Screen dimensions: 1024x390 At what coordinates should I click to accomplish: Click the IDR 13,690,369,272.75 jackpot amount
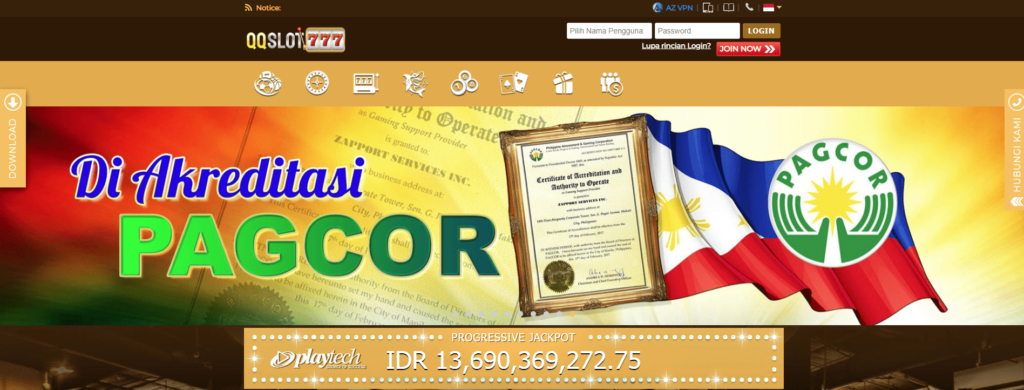[513, 361]
